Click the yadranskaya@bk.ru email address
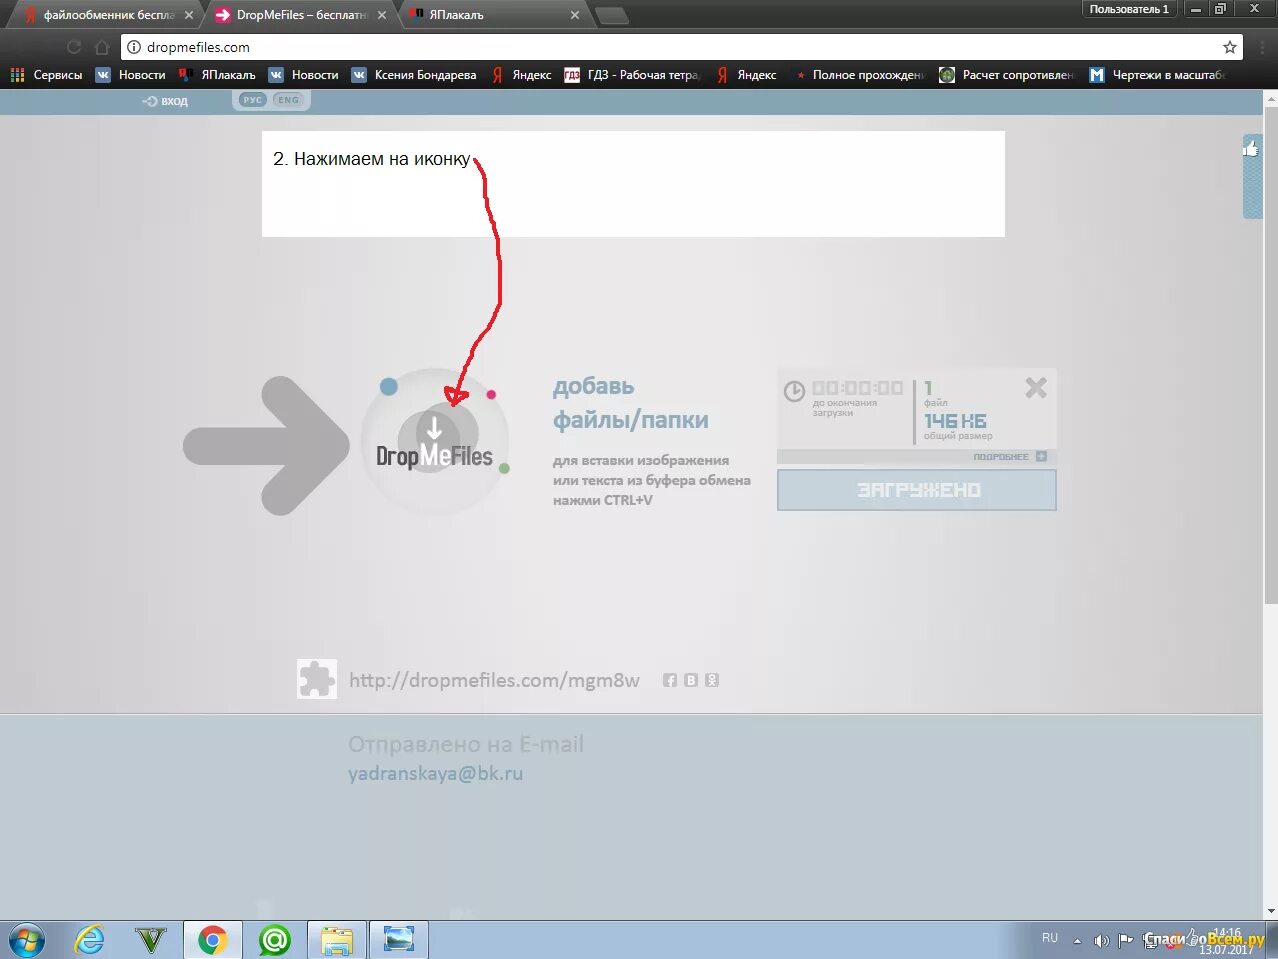 (435, 773)
